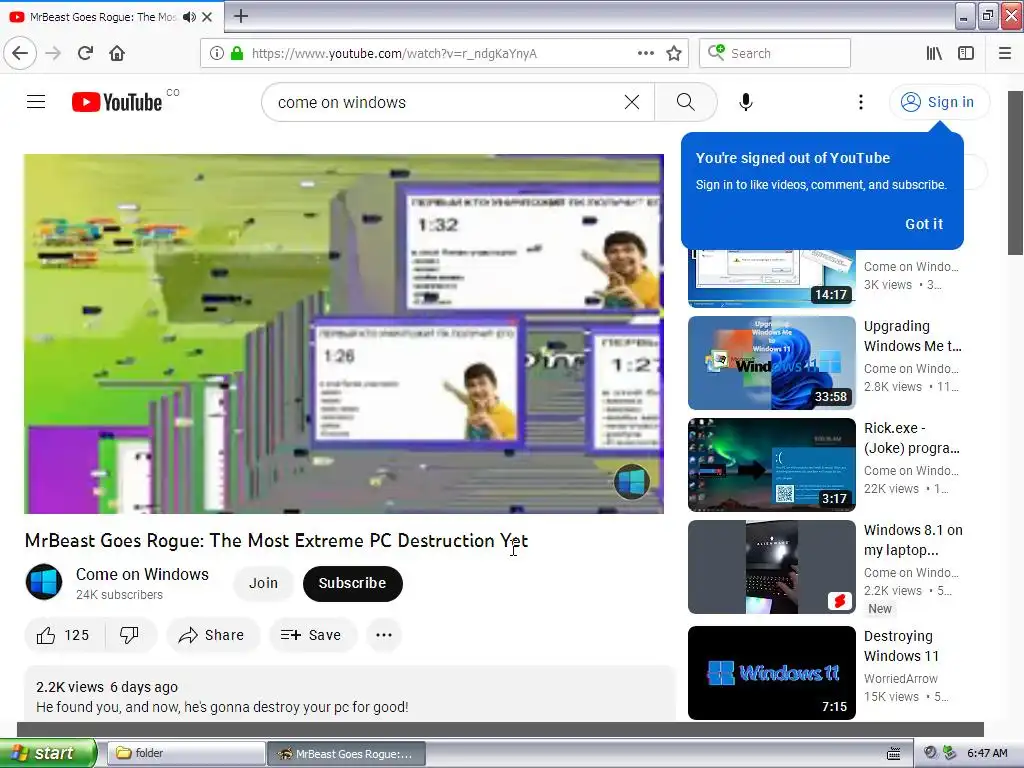Viewport: 1024px width, 768px height.
Task: Open the browser Library icon
Action: [934, 53]
